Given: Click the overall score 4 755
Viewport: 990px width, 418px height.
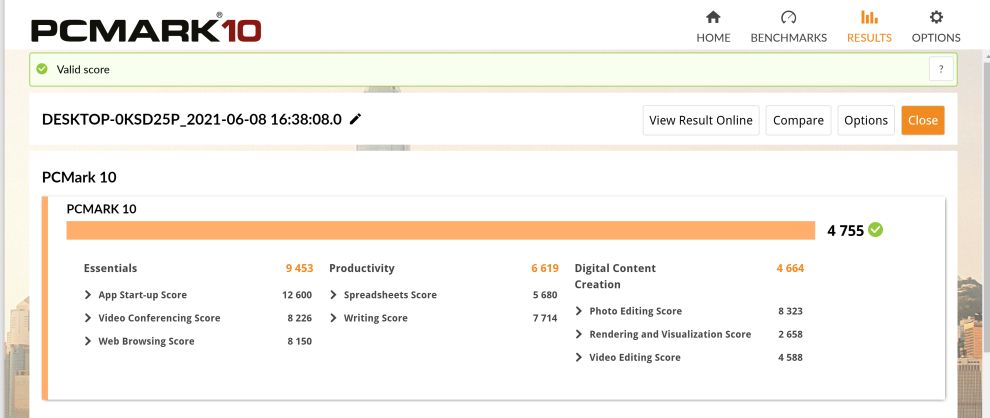Looking at the screenshot, I should tap(845, 230).
